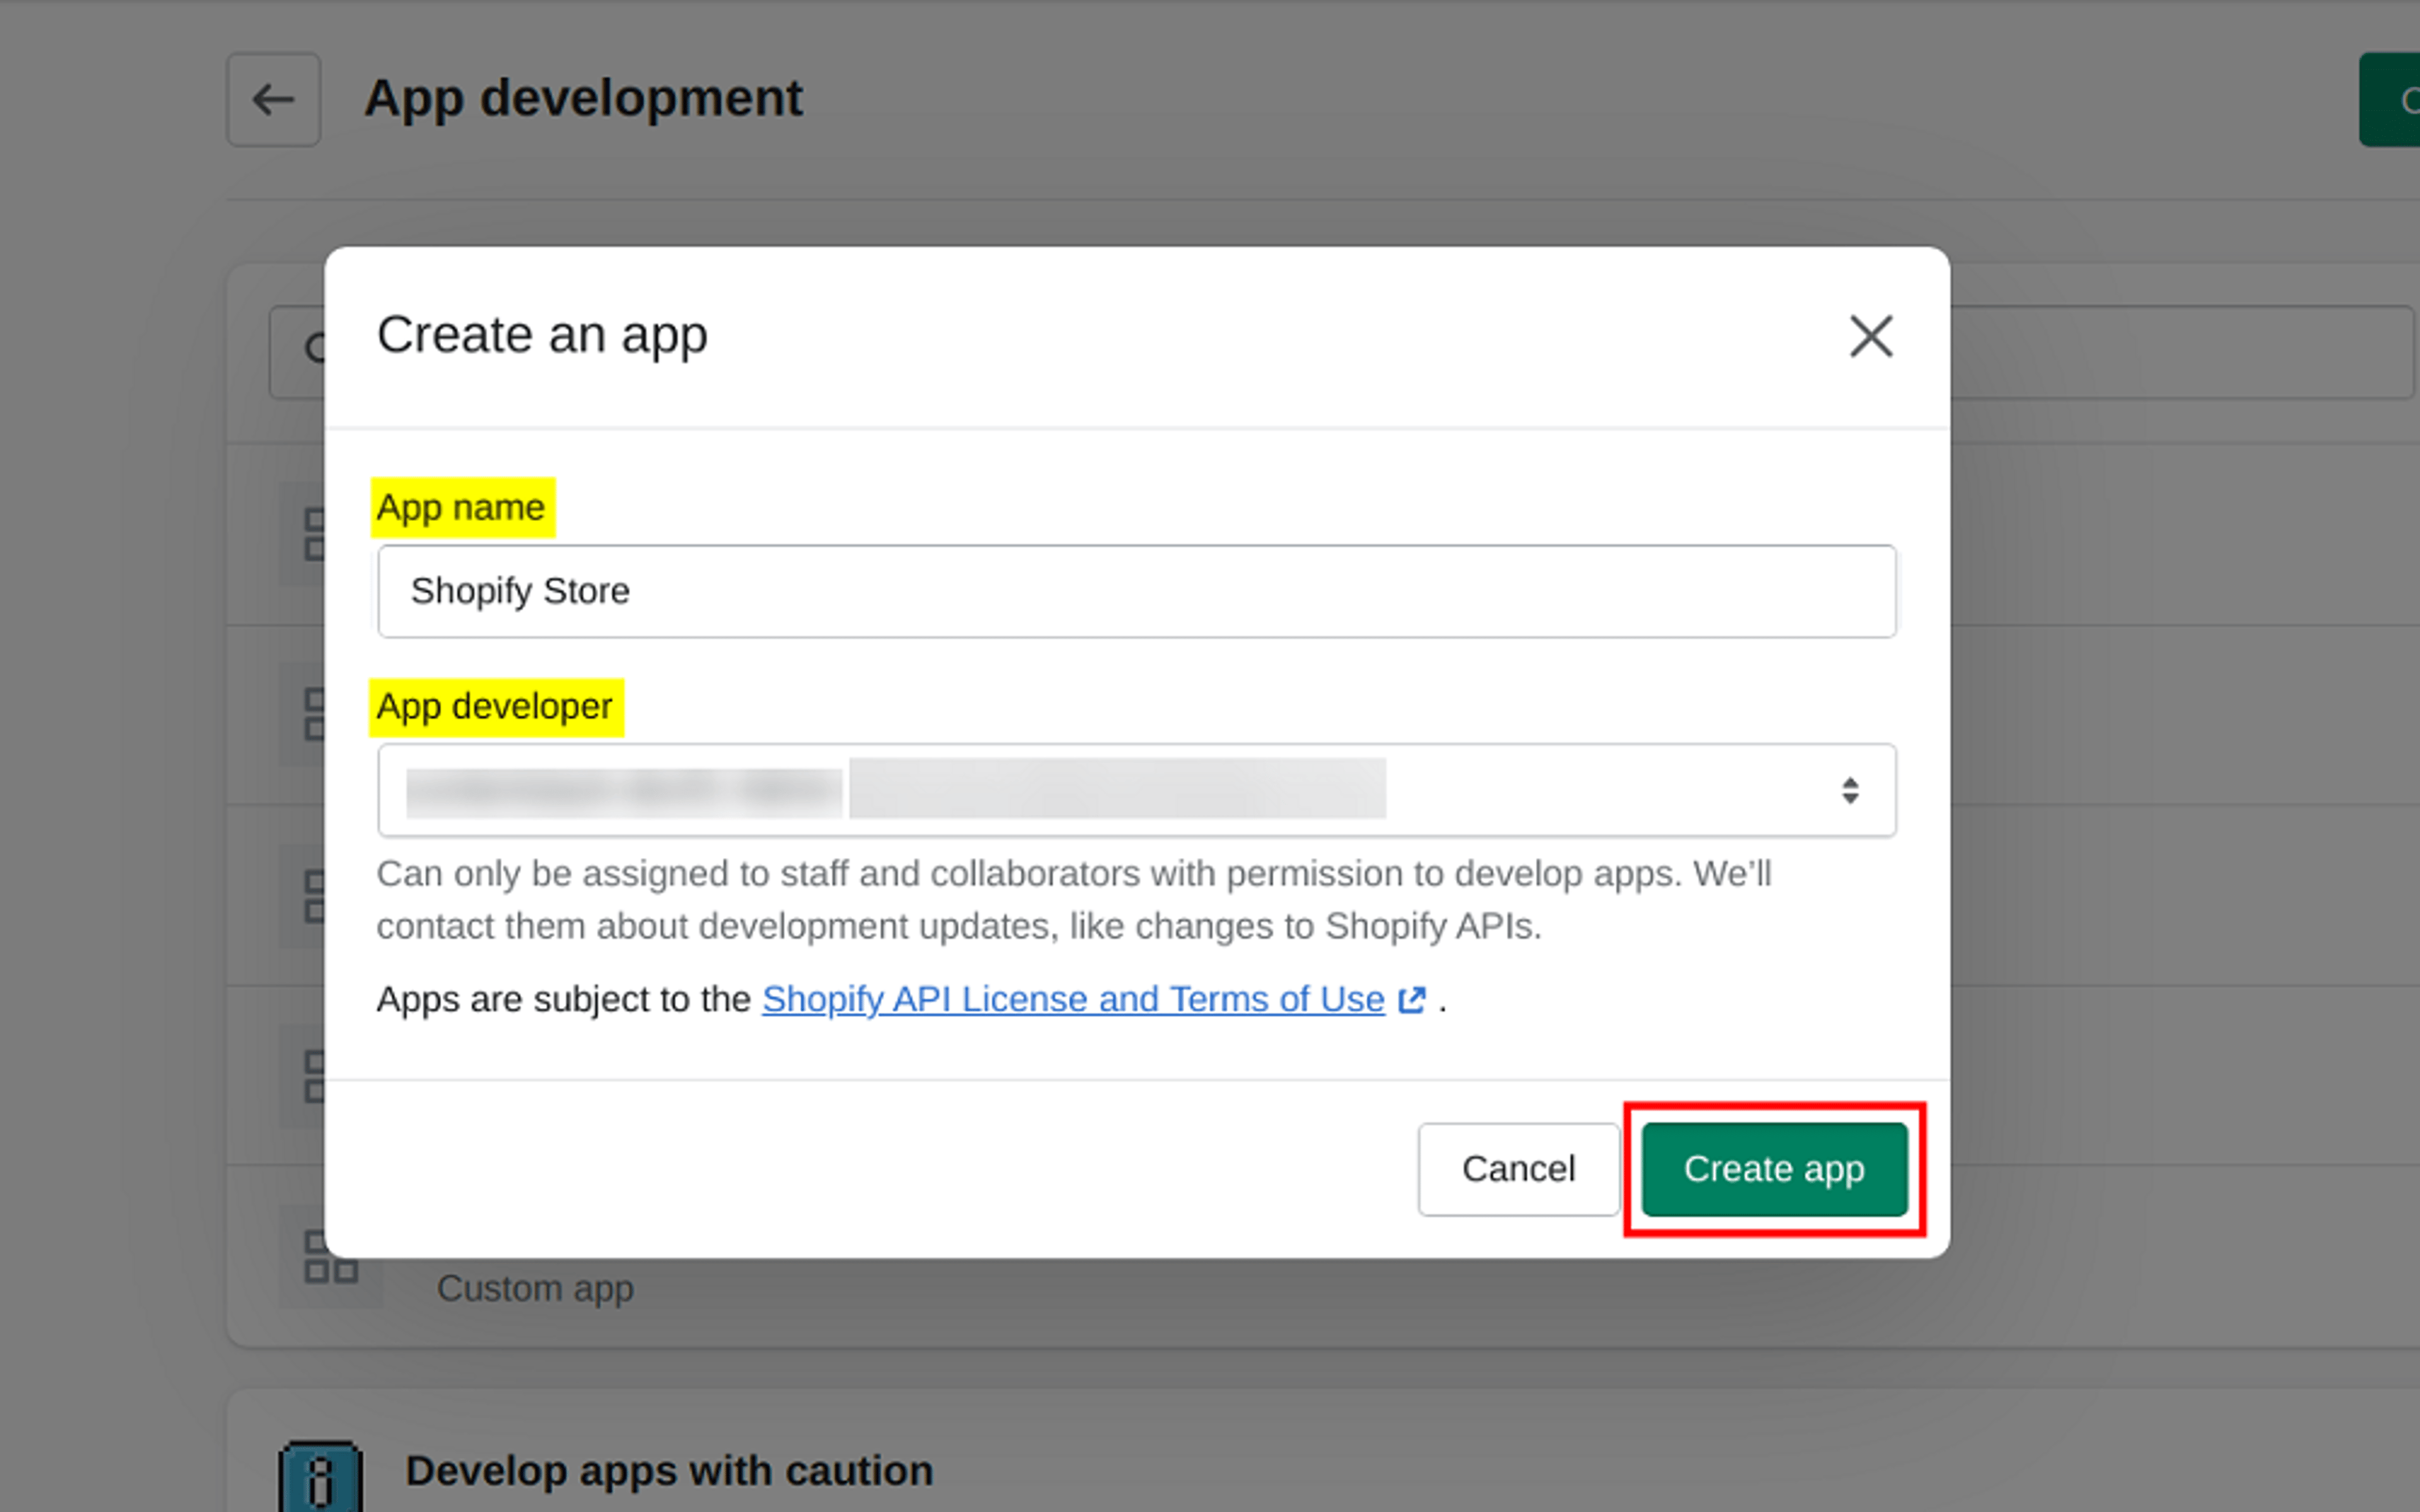Click the external link icon after Terms of Use
This screenshot has width=2420, height=1512.
click(1411, 1000)
